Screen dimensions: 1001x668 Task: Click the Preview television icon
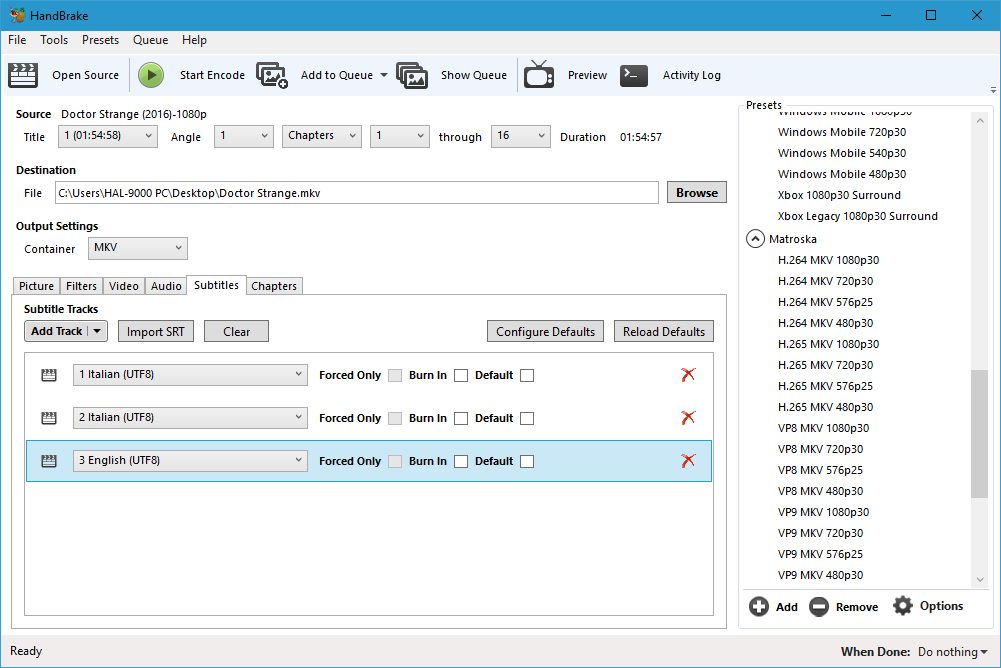point(539,75)
